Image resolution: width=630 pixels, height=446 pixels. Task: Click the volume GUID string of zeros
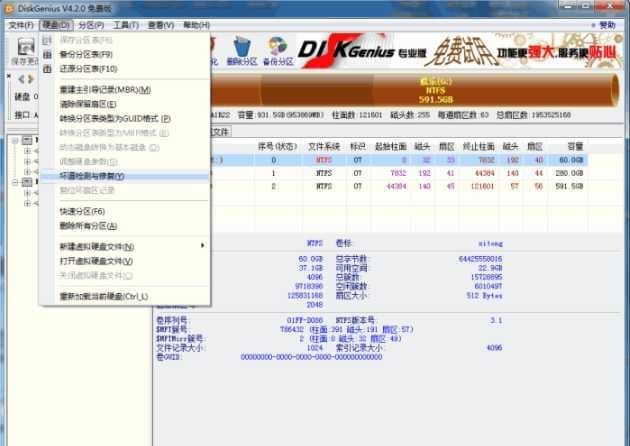coord(311,357)
